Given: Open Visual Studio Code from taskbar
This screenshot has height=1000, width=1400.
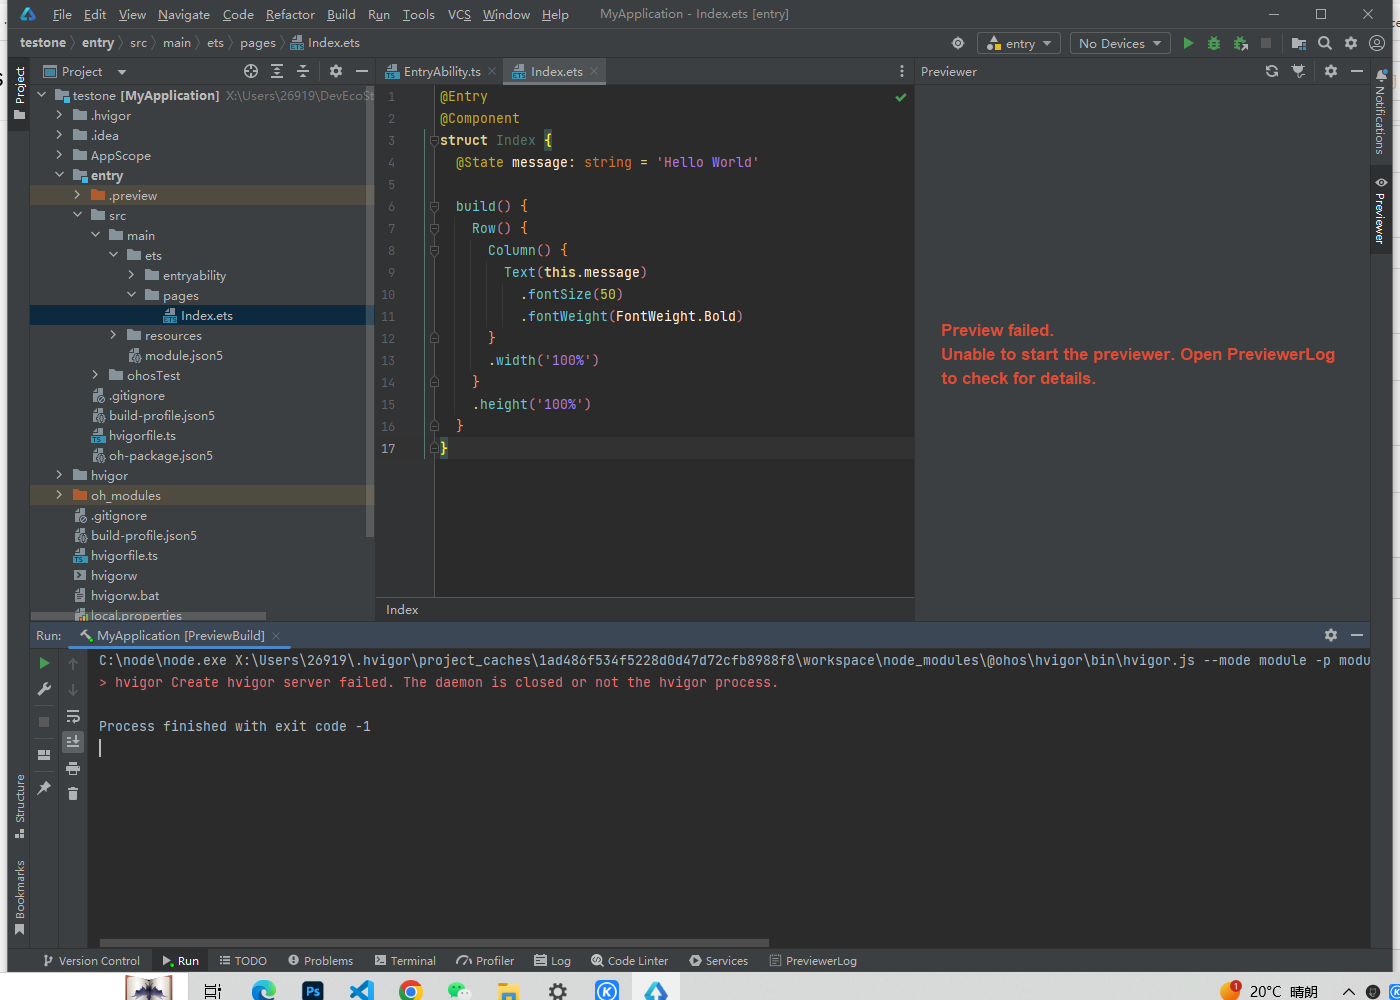Looking at the screenshot, I should (361, 990).
